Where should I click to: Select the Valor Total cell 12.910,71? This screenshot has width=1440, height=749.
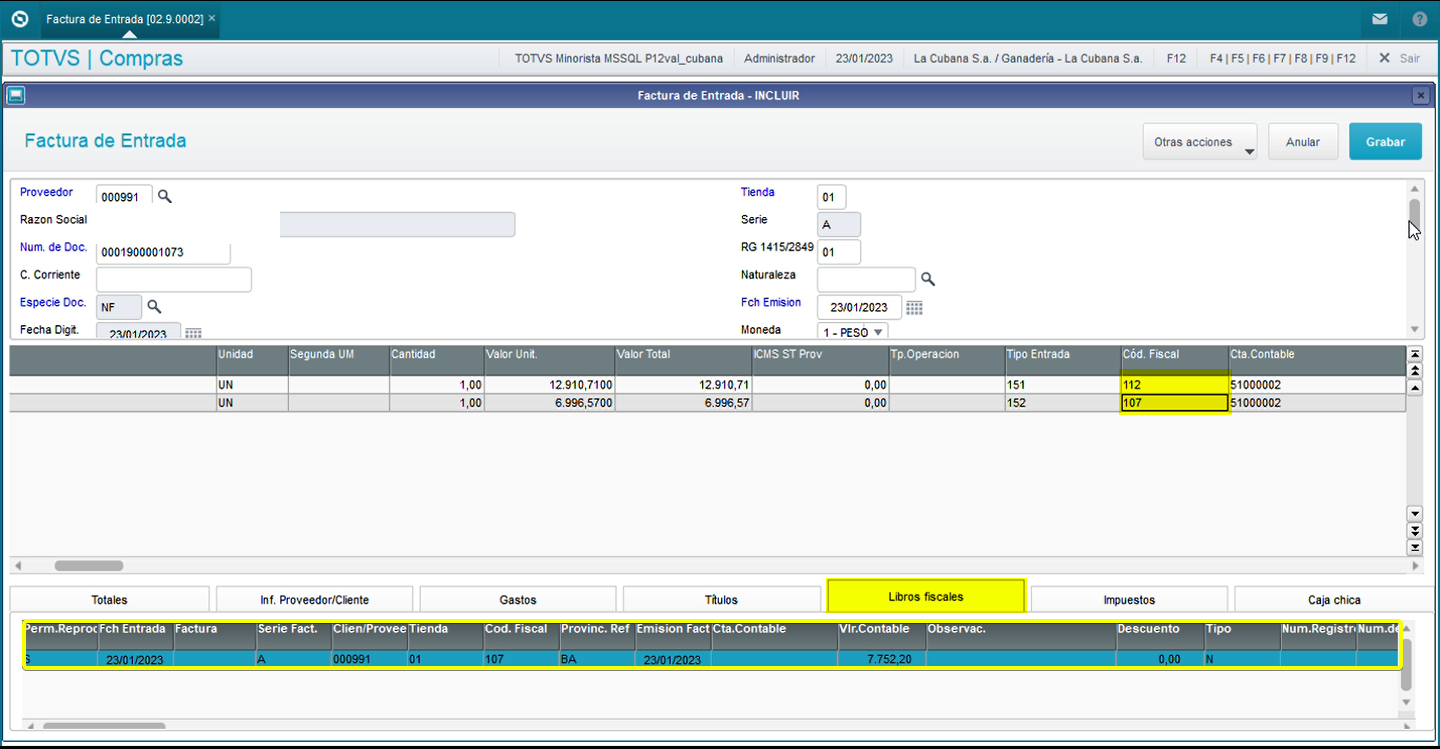682,384
